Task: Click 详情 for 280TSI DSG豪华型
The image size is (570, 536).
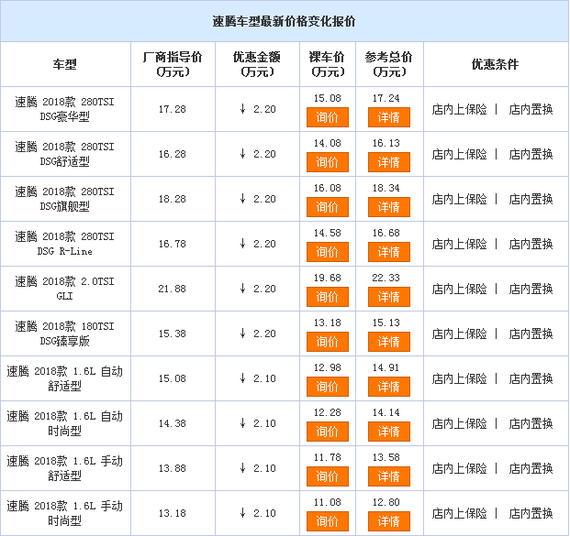Action: tap(389, 117)
